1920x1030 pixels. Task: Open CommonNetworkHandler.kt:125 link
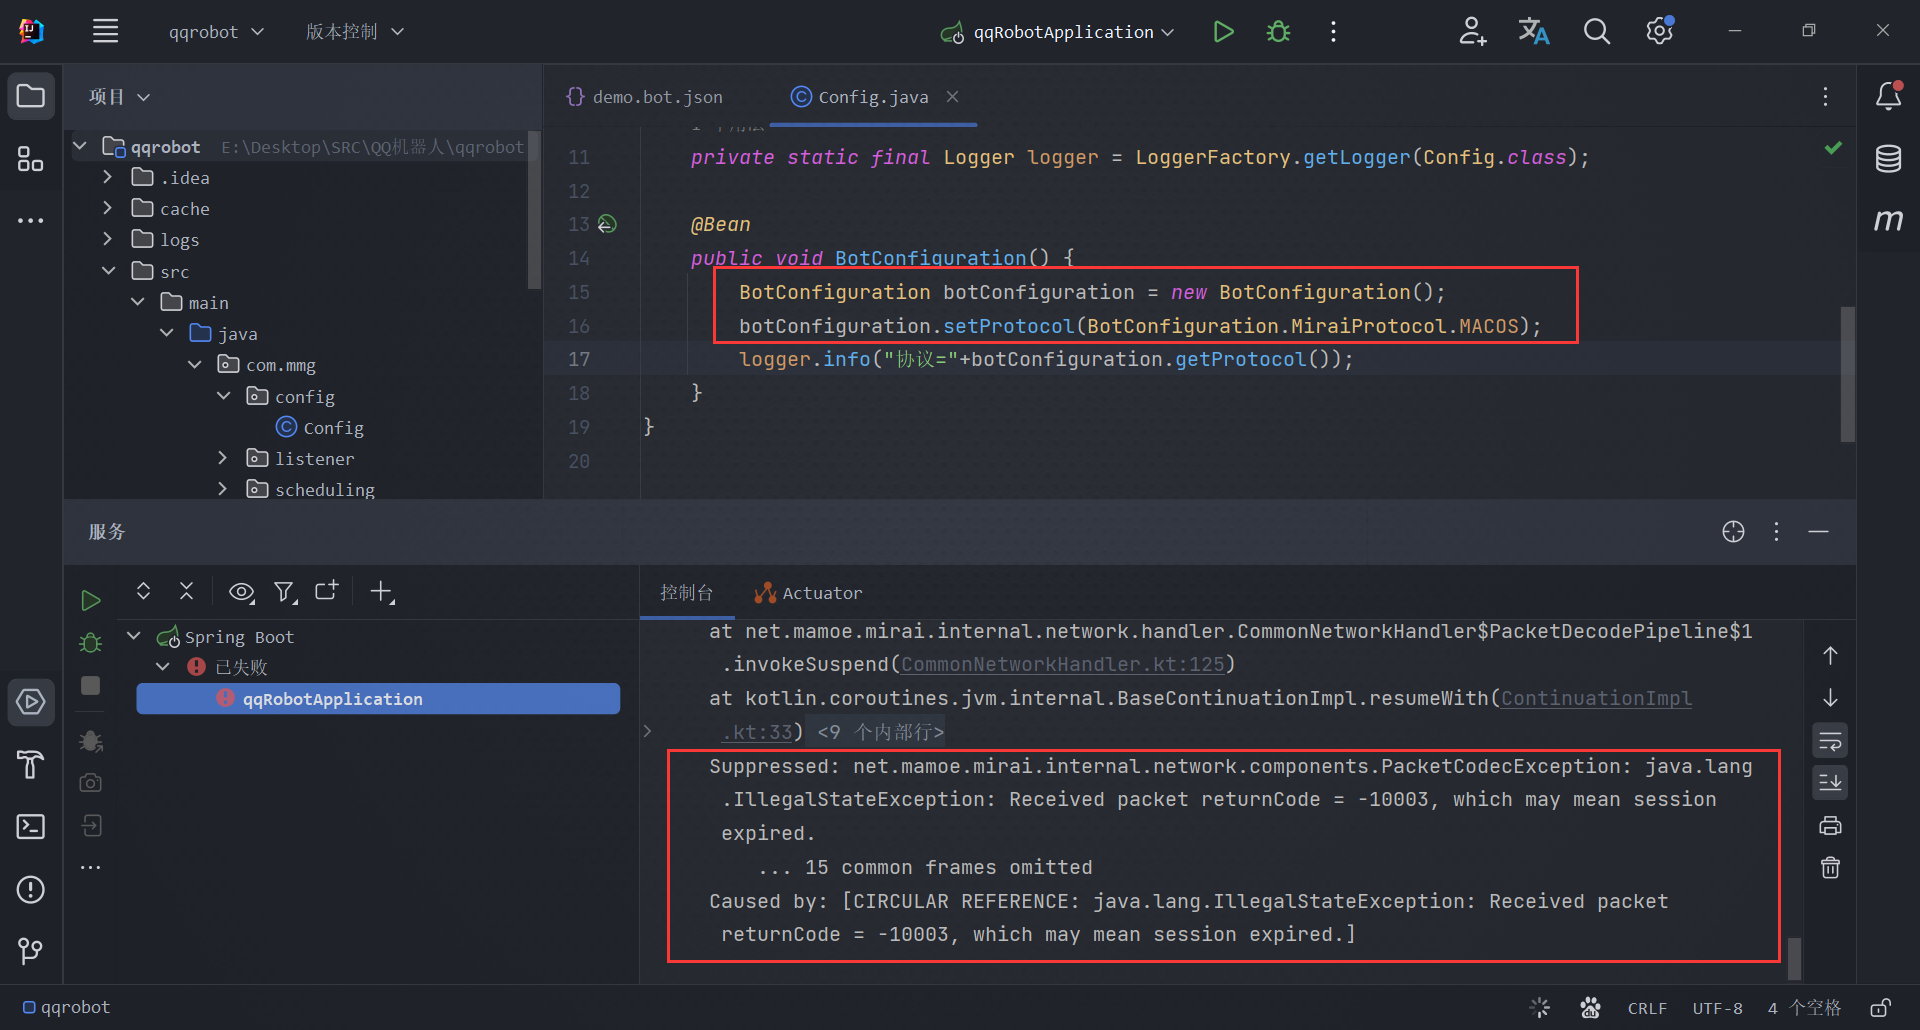coord(1063,664)
